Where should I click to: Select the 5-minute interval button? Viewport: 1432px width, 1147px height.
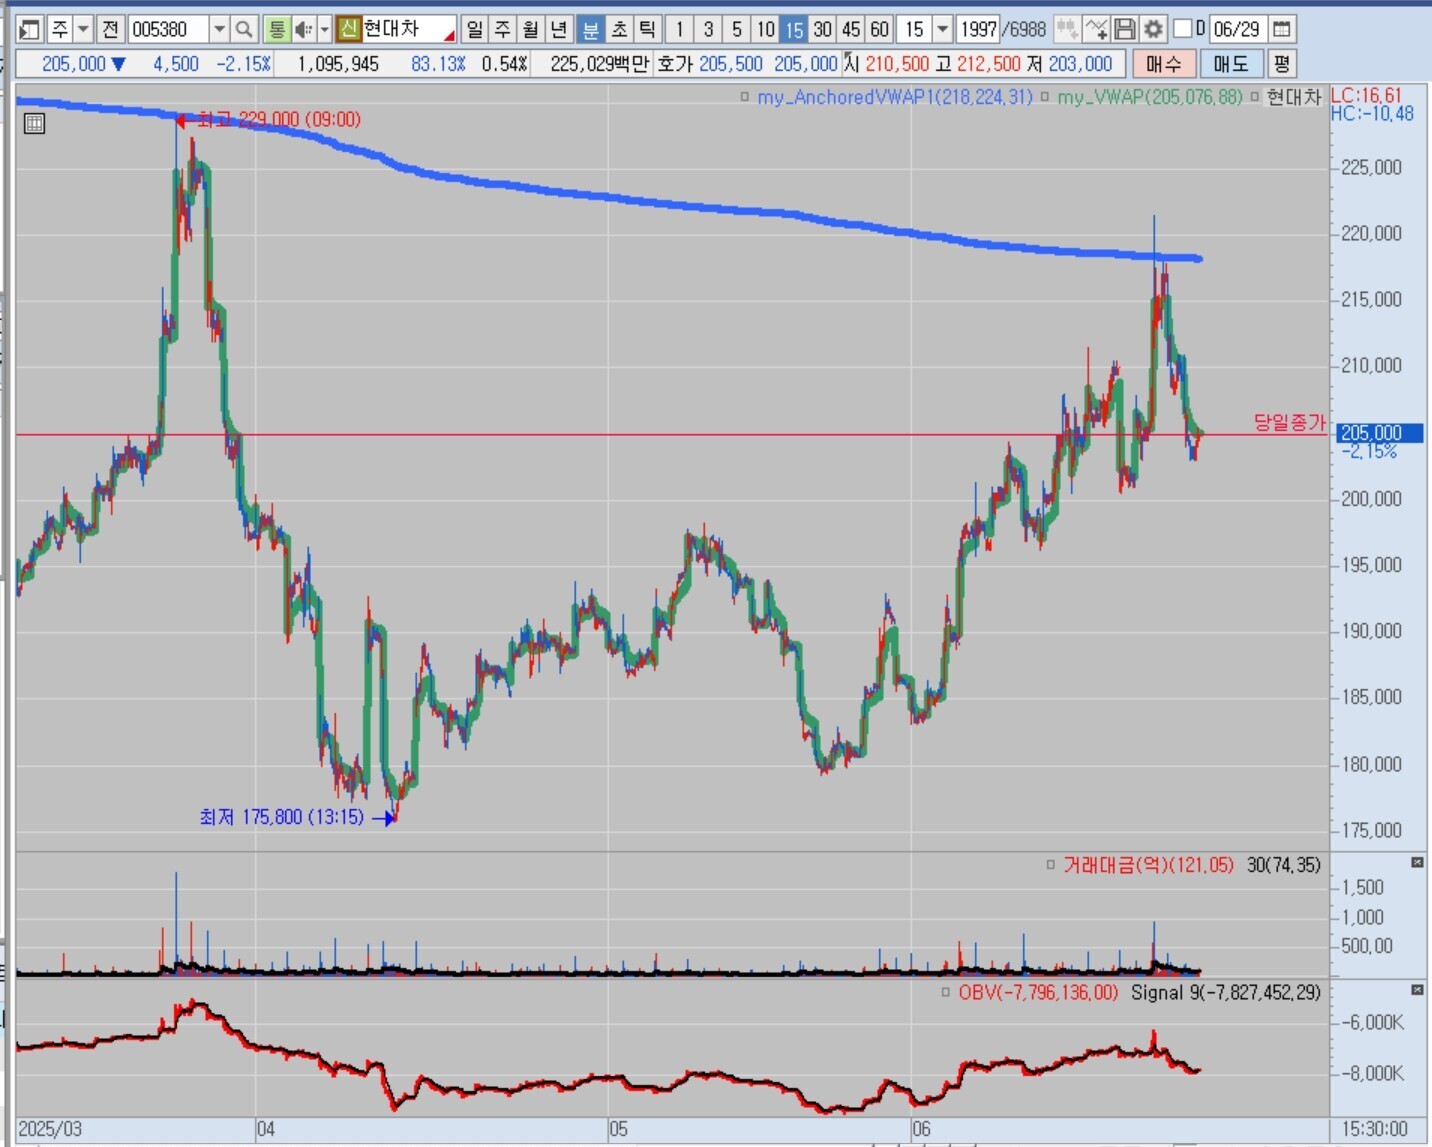pos(737,29)
